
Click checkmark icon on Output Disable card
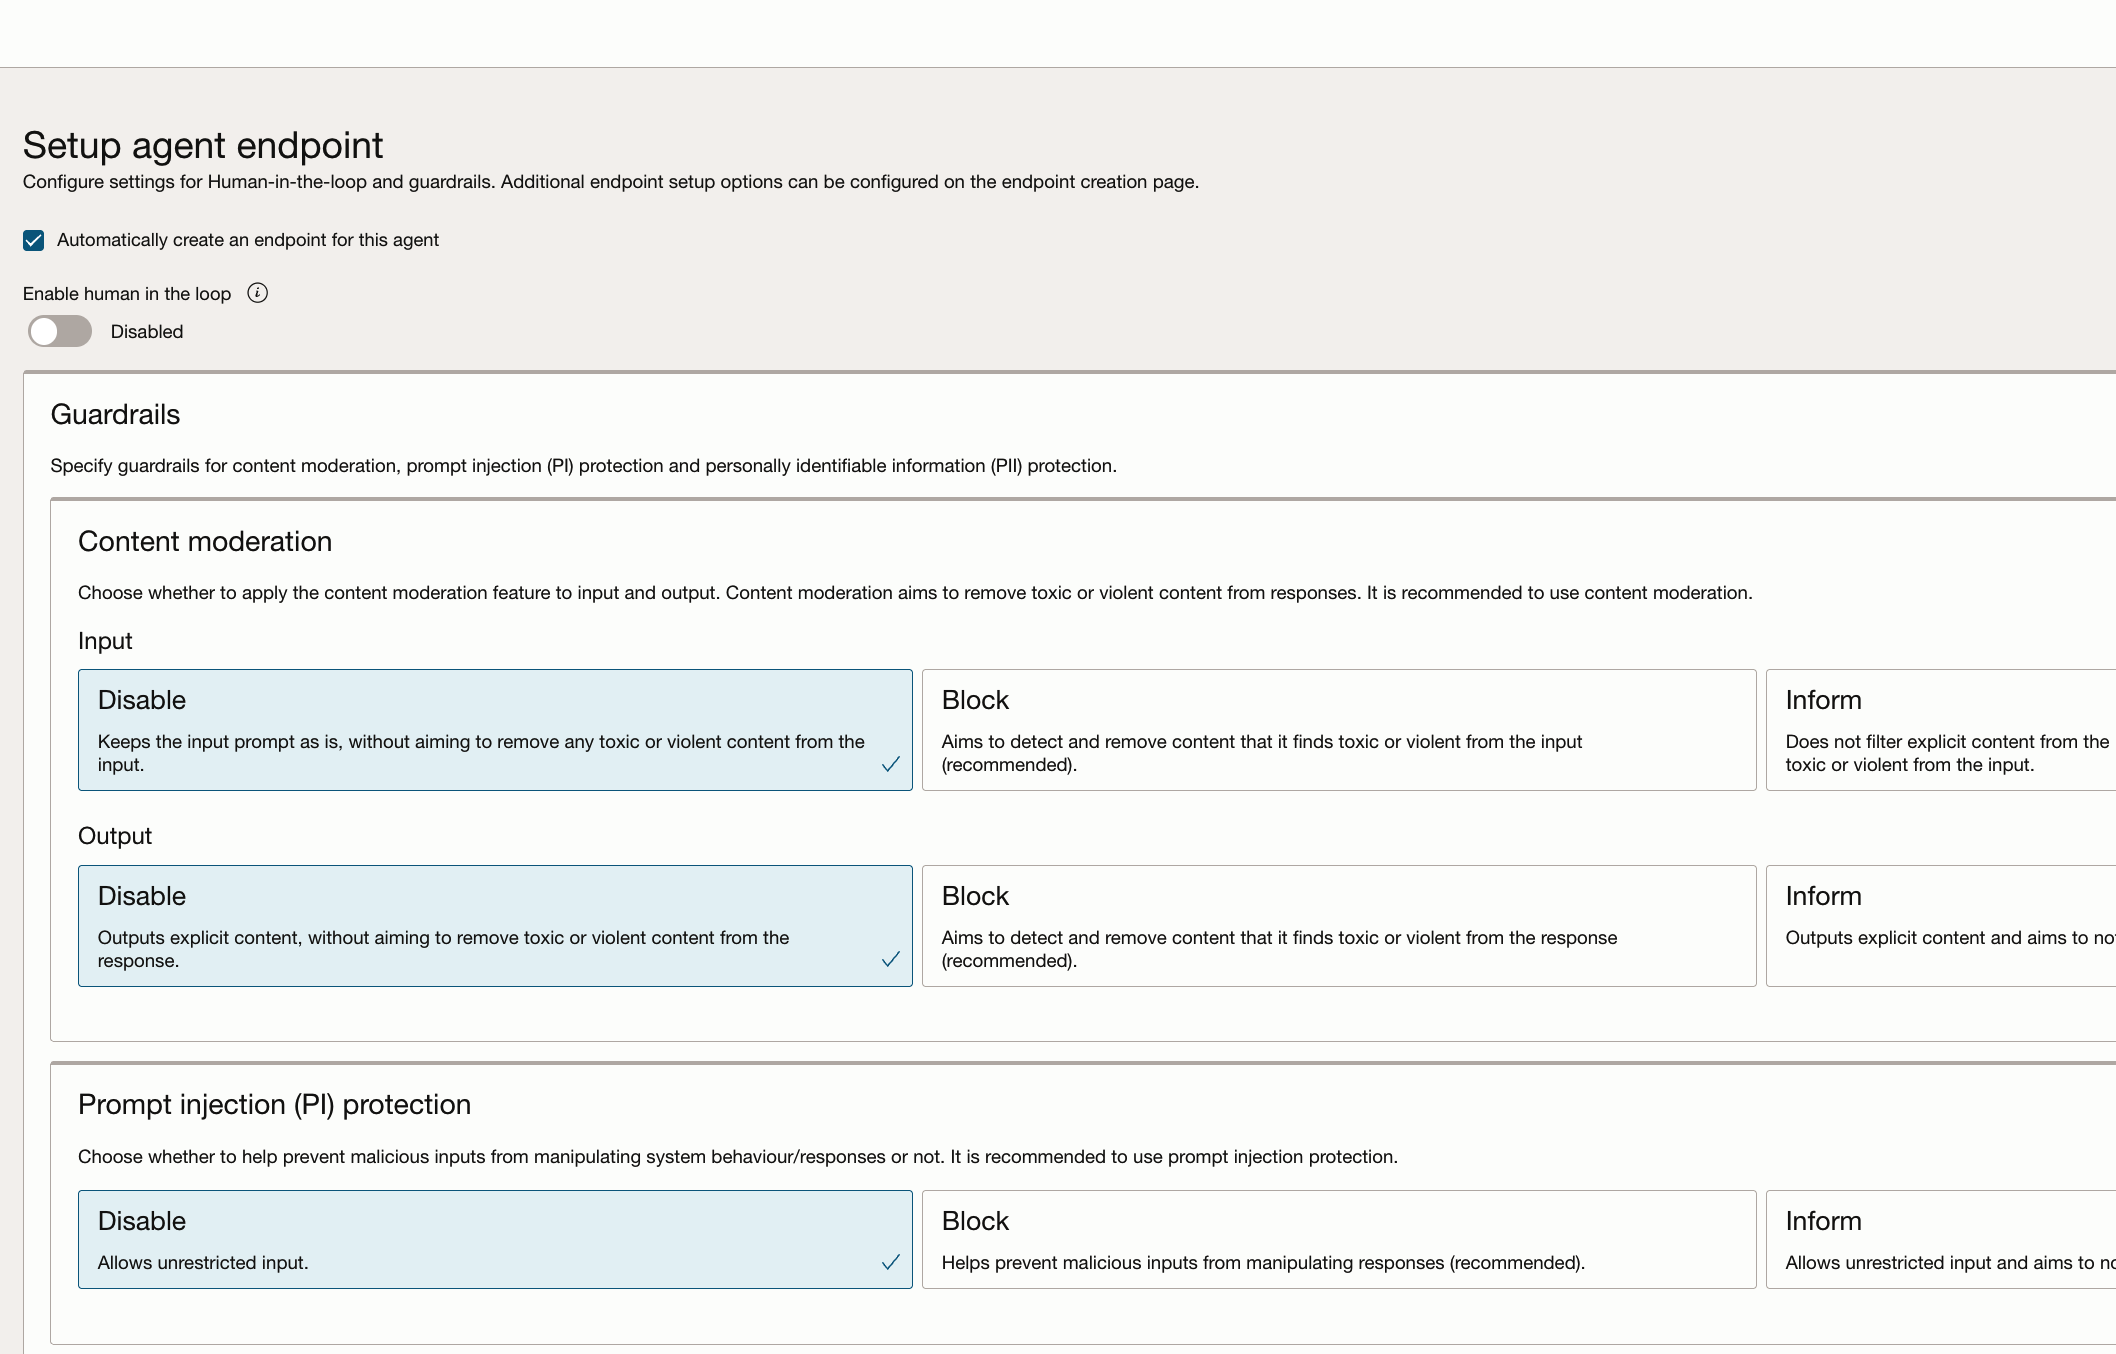(890, 960)
